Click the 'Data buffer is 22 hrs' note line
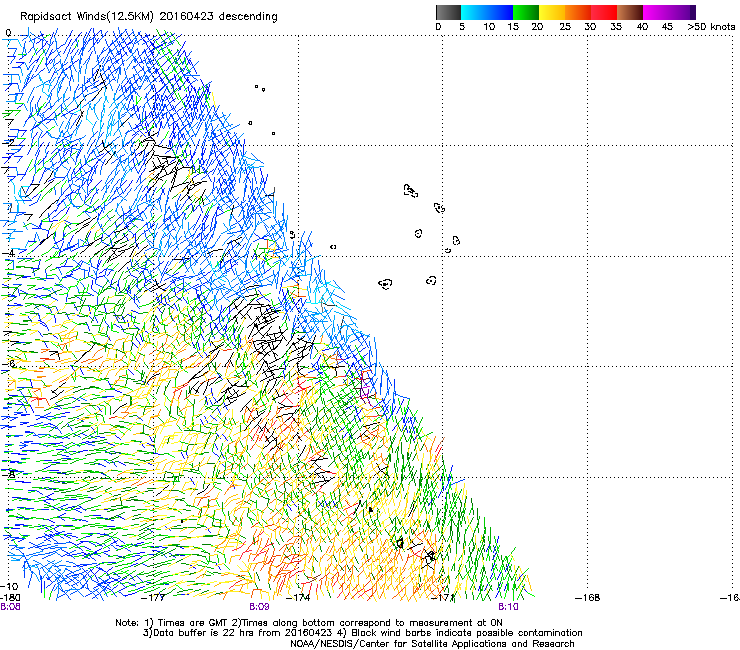 click(x=362, y=633)
